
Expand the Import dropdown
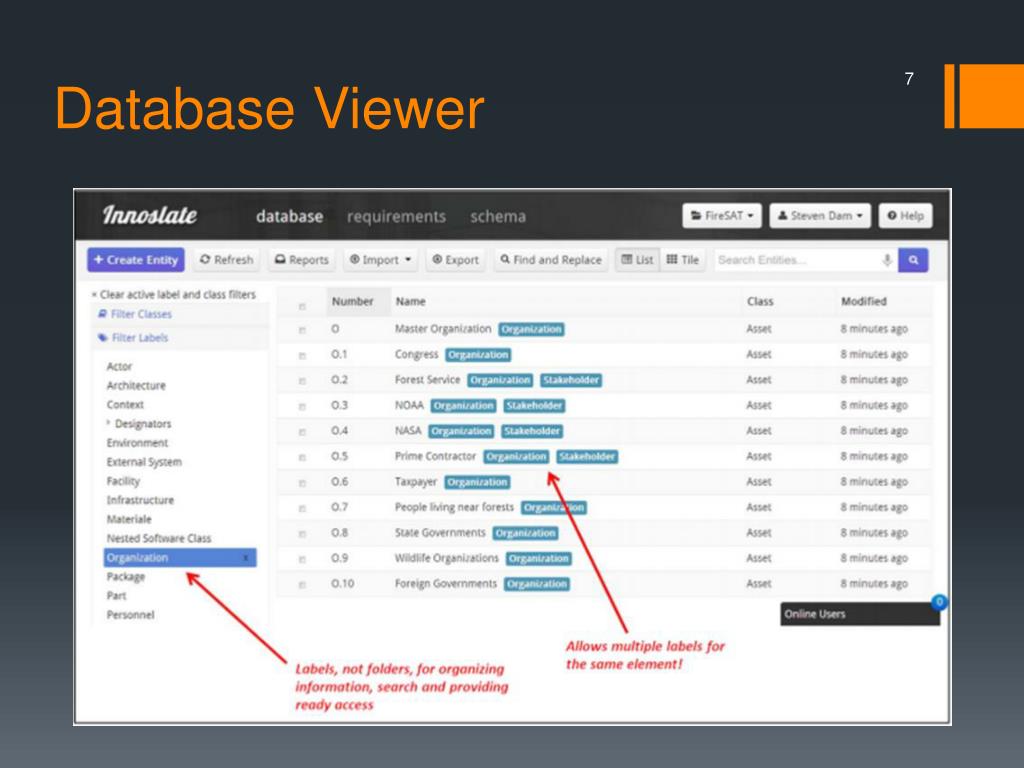tap(380, 260)
